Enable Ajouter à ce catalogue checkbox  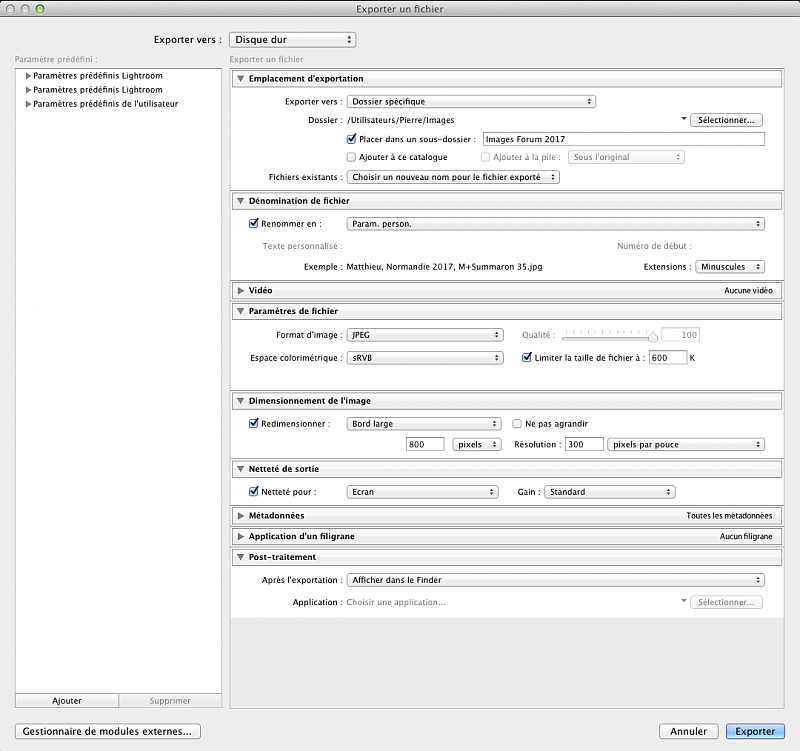click(351, 157)
